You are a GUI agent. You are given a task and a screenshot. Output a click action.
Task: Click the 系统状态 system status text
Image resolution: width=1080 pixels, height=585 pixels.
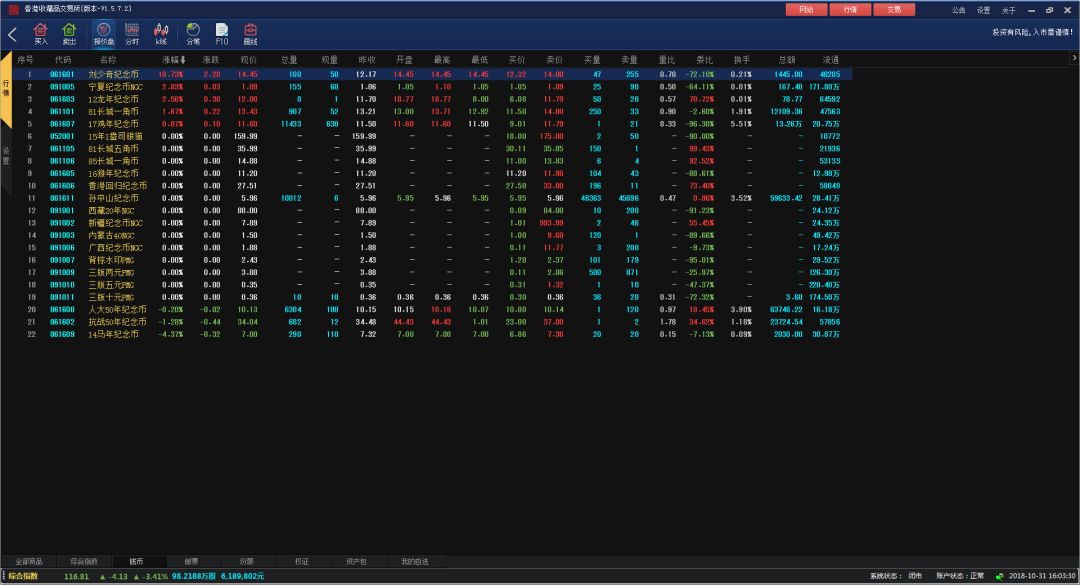click(x=895, y=576)
